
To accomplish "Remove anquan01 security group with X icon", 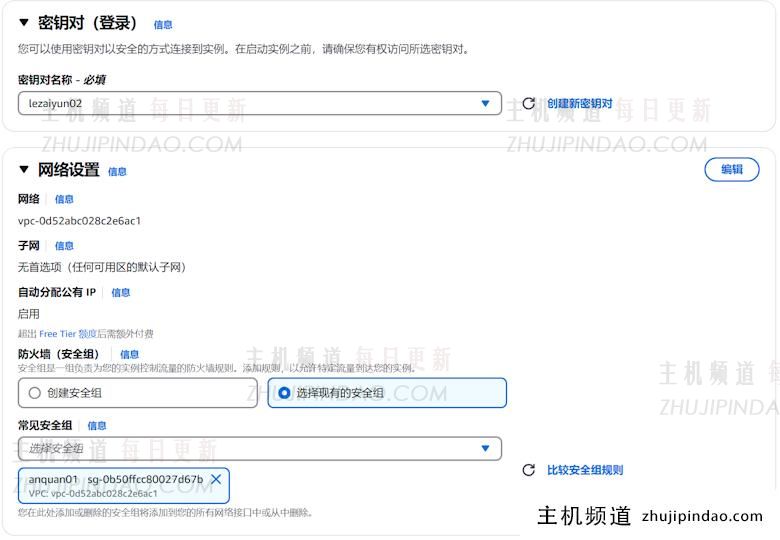I will [216, 479].
